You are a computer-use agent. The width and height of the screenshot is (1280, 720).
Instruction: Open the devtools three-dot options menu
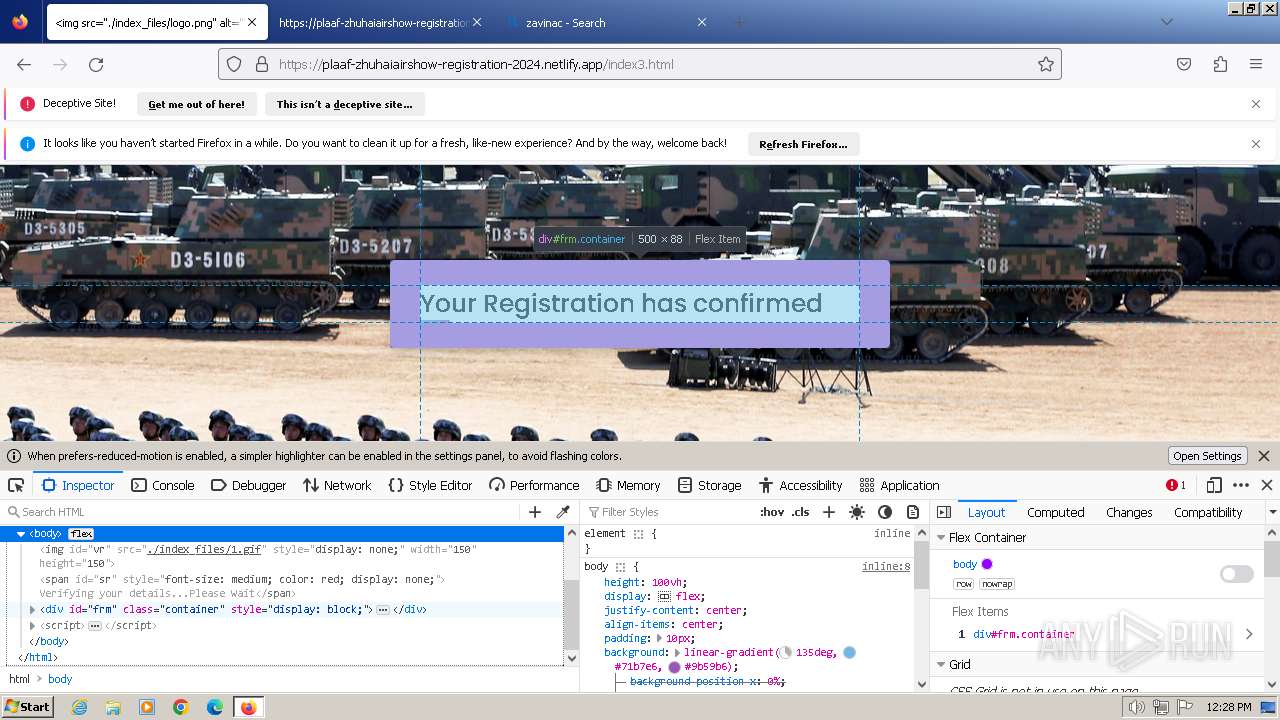(1241, 485)
